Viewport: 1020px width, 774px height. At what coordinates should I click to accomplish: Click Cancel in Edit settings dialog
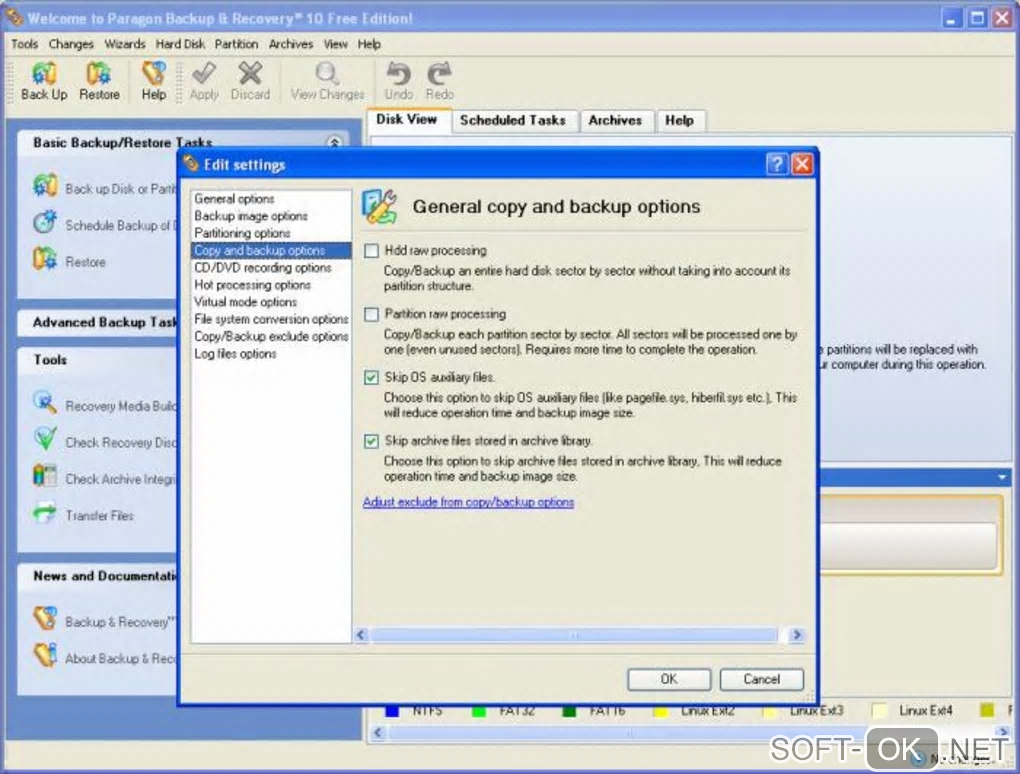[762, 679]
